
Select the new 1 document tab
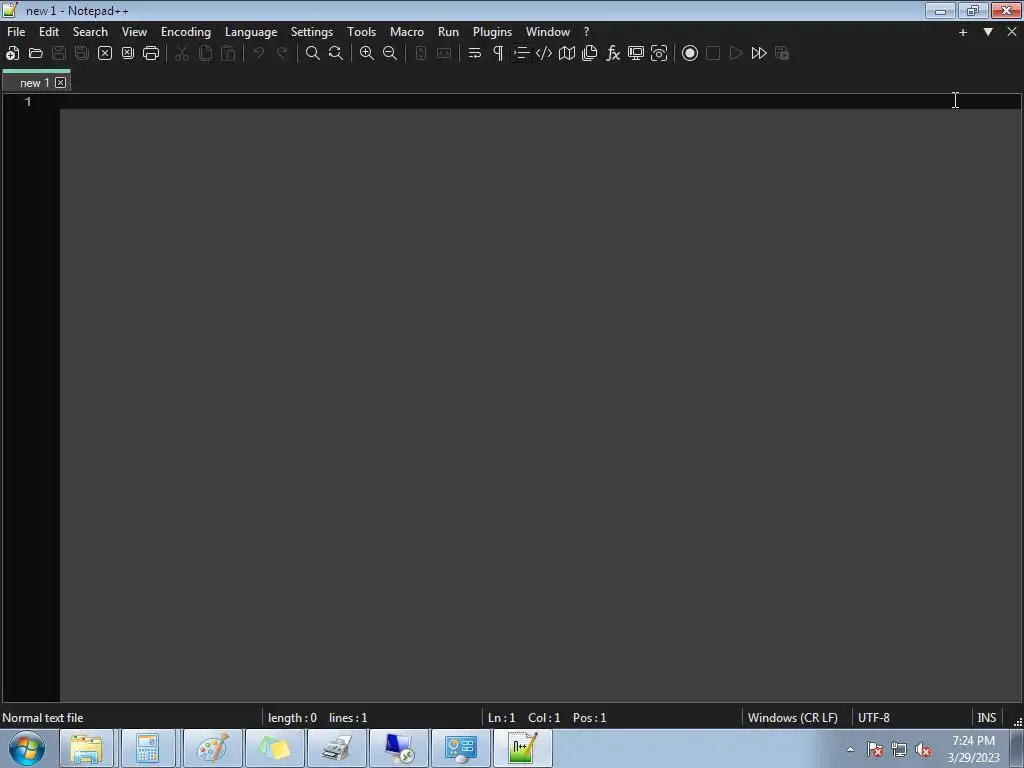point(35,83)
